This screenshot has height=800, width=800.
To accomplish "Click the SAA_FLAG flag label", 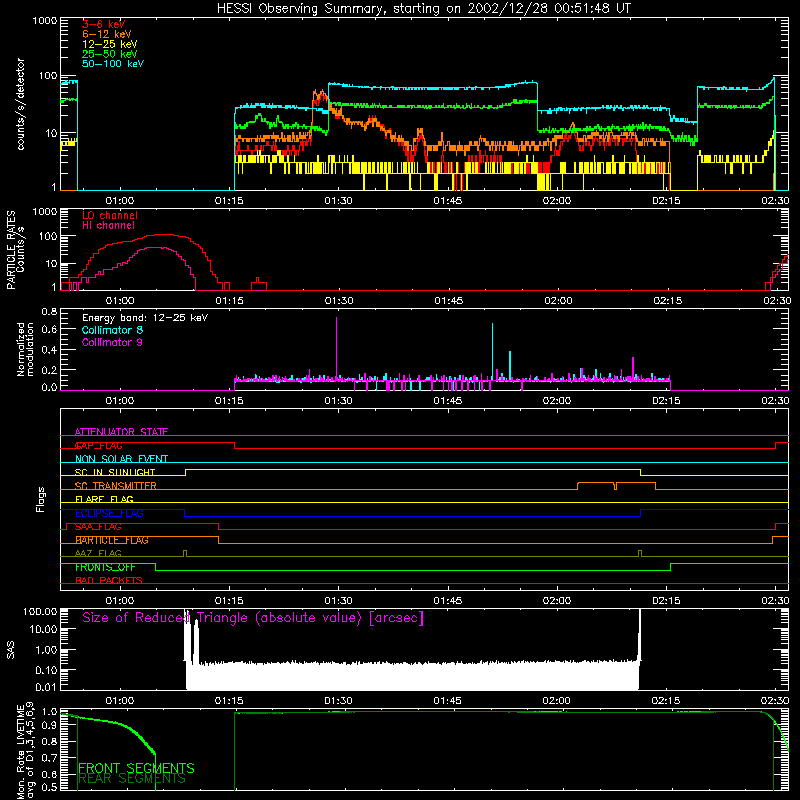I will click(x=98, y=527).
